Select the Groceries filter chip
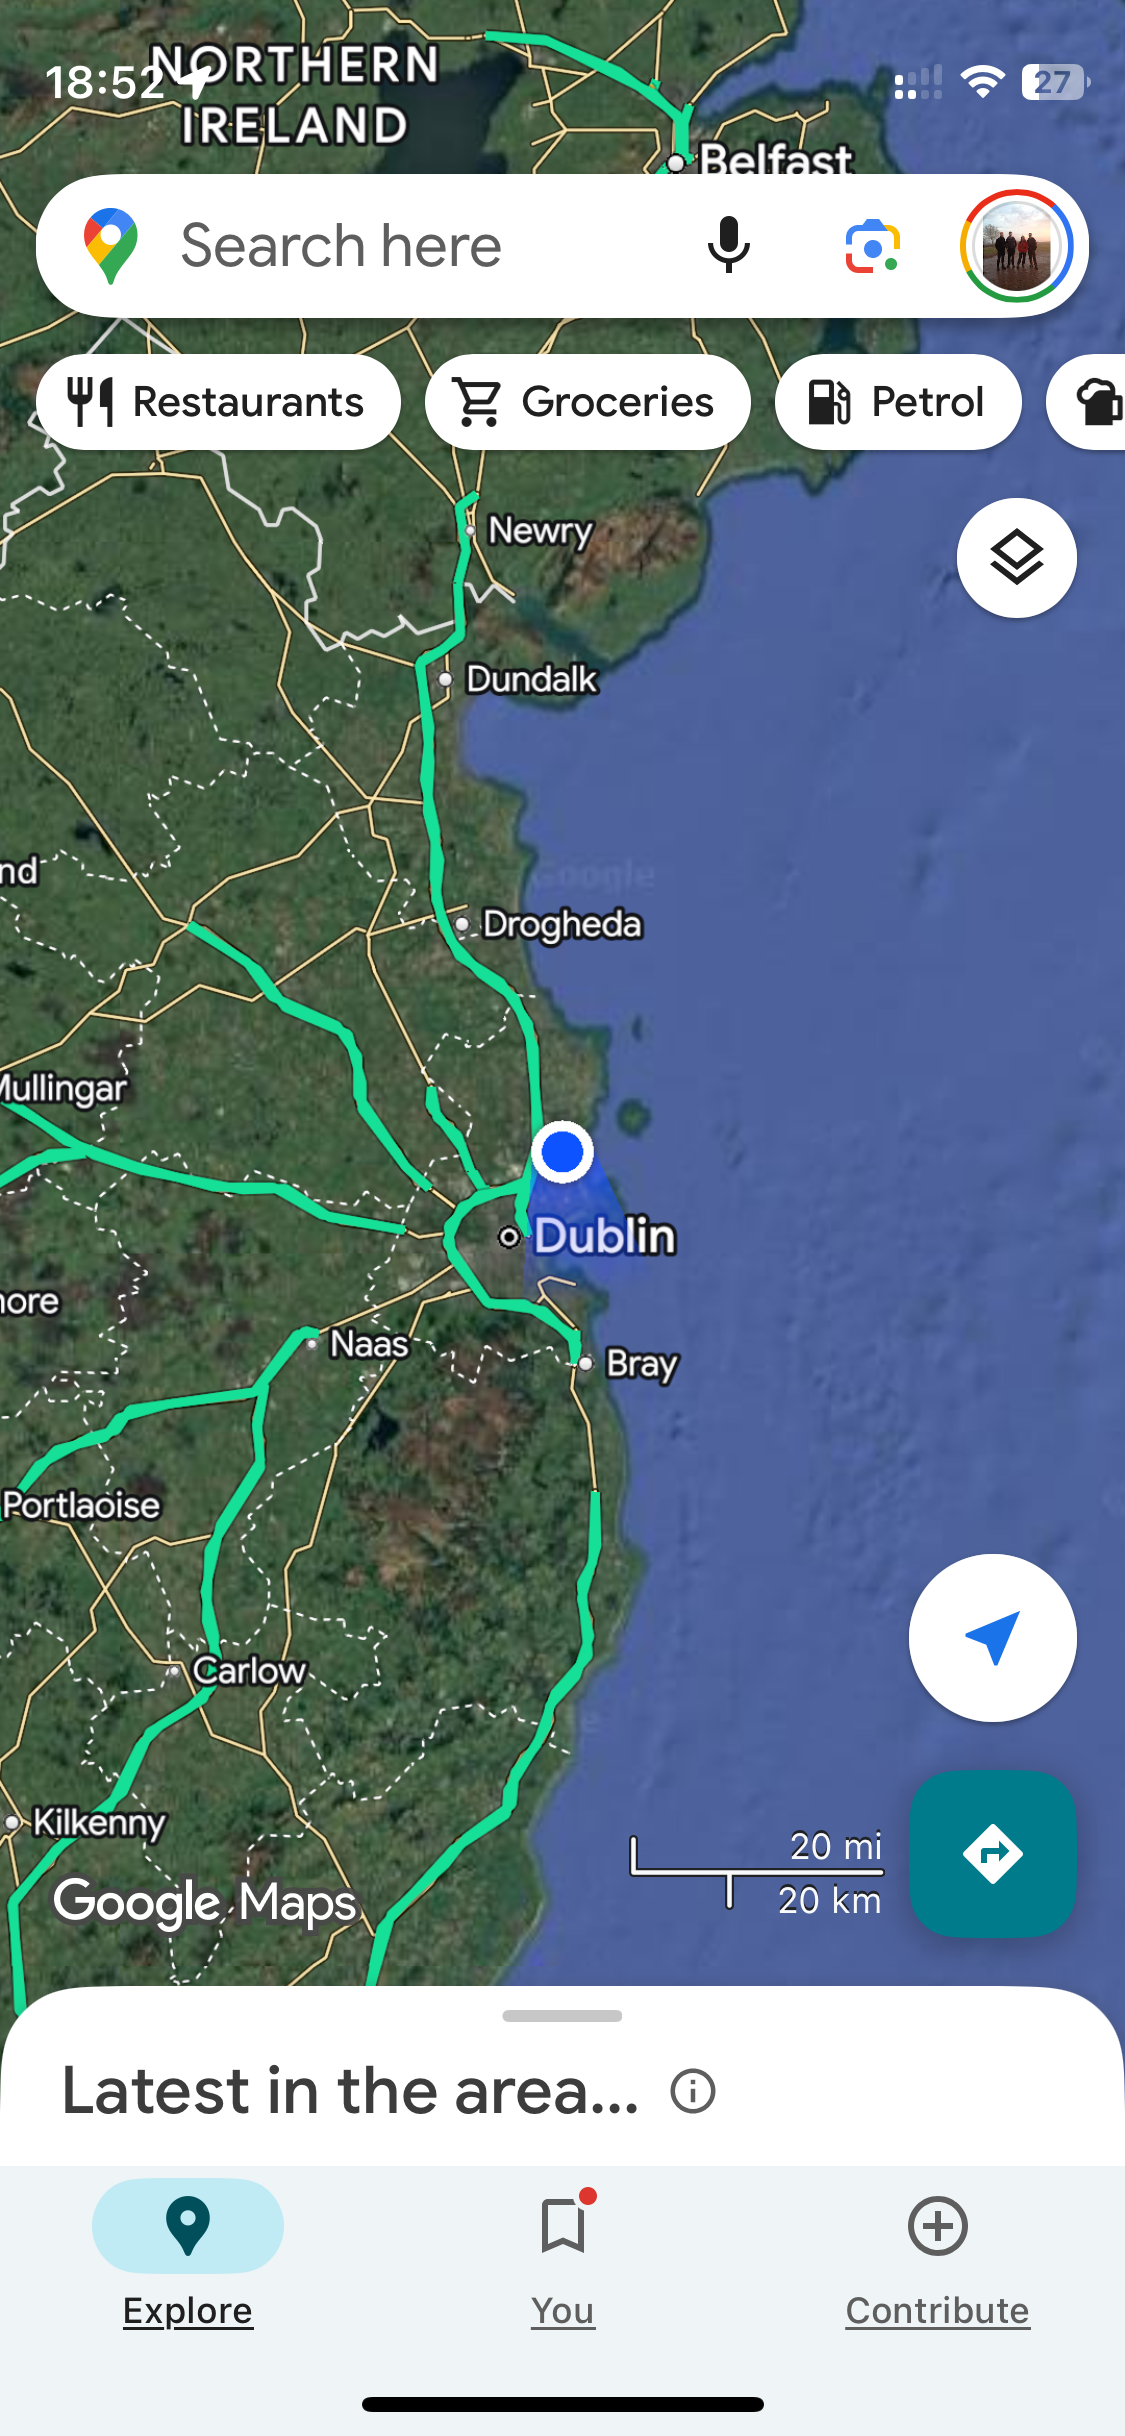The image size is (1125, 2436). tap(587, 402)
